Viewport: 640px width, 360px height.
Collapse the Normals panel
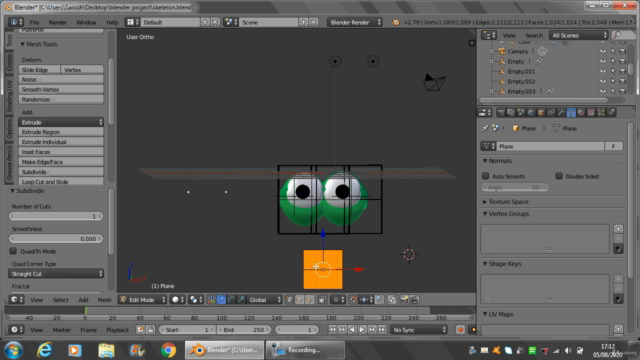(x=485, y=161)
